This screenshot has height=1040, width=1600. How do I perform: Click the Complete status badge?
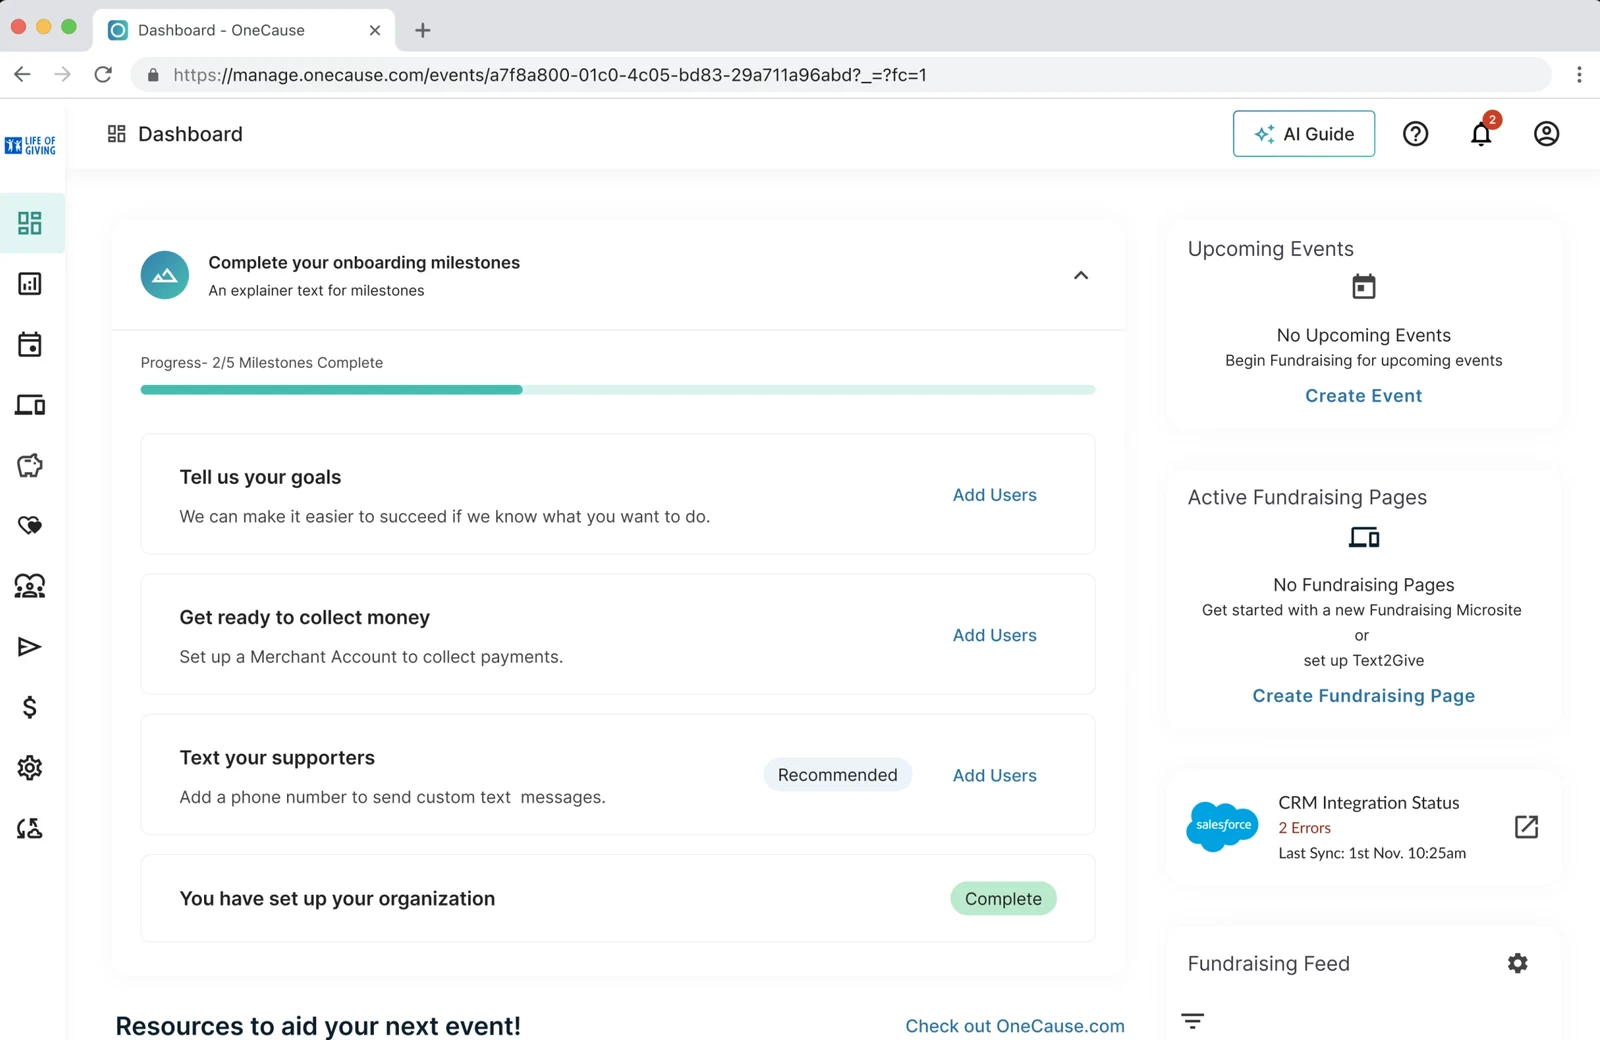pos(1003,899)
